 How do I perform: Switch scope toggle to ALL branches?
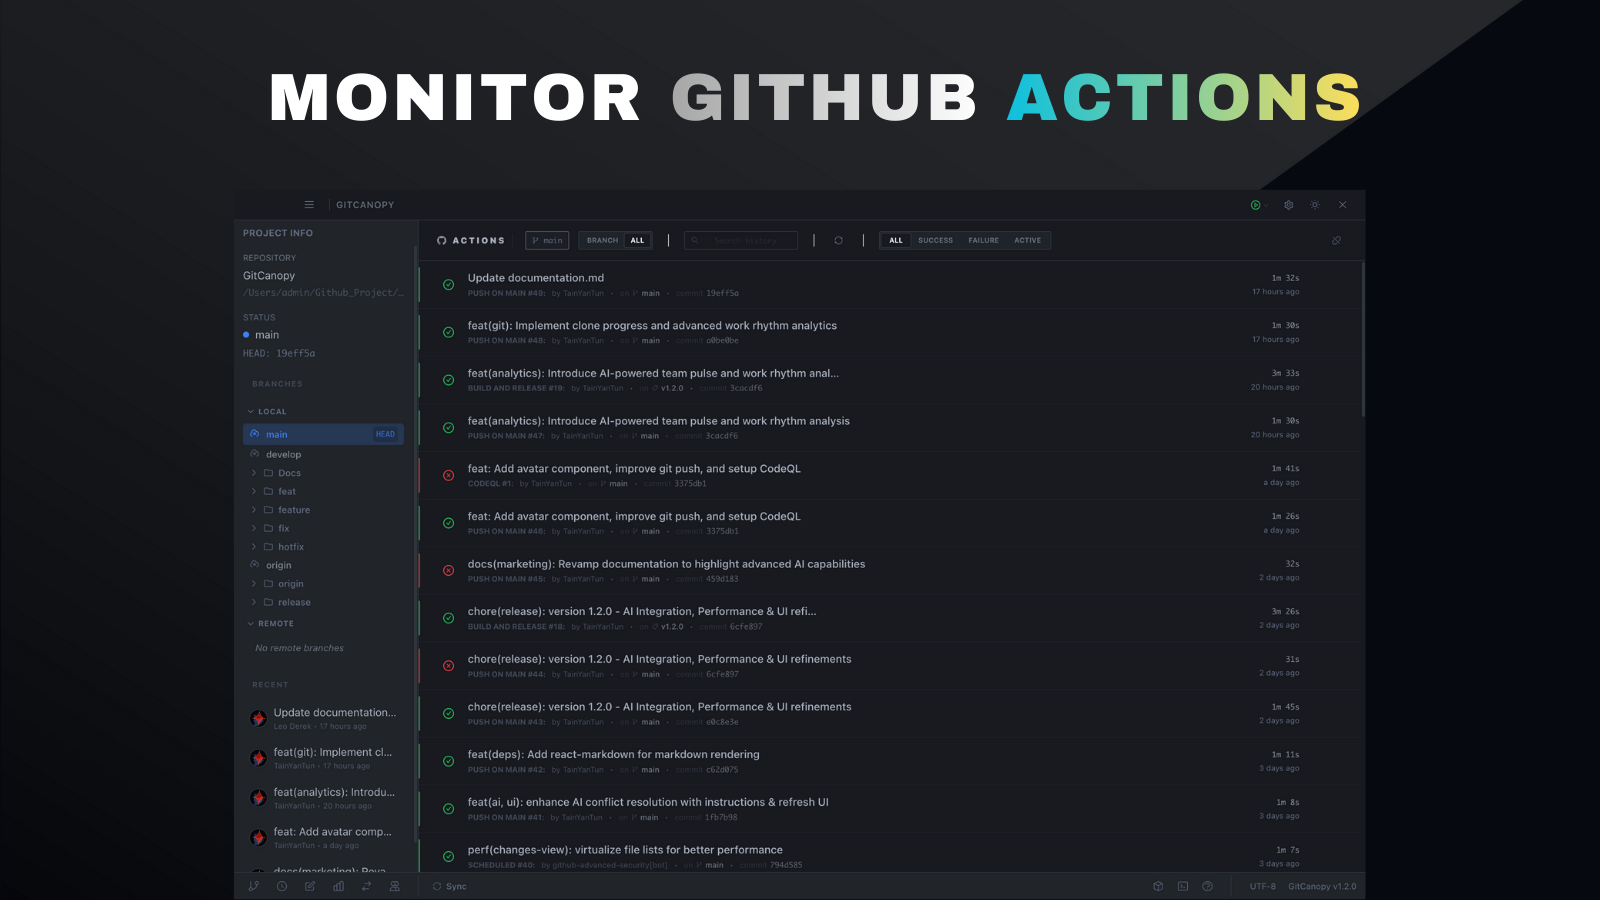pos(637,241)
